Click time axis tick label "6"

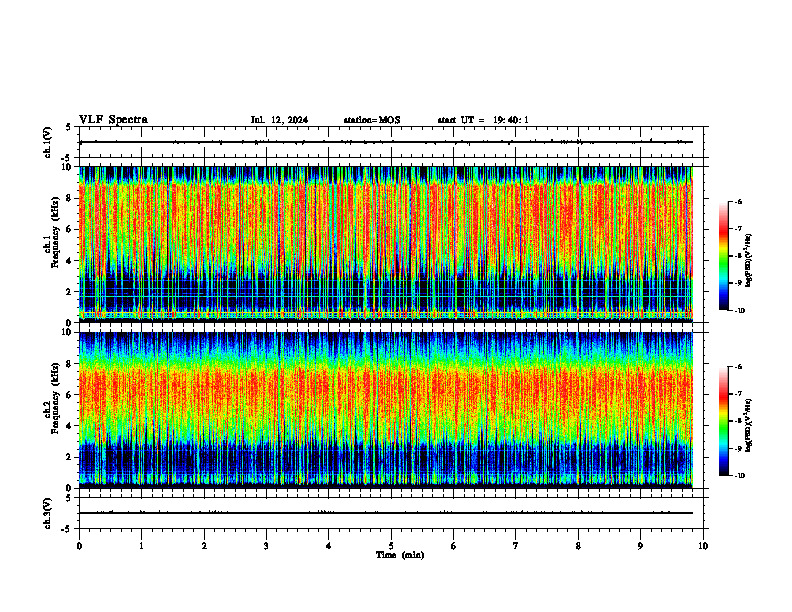[454, 546]
